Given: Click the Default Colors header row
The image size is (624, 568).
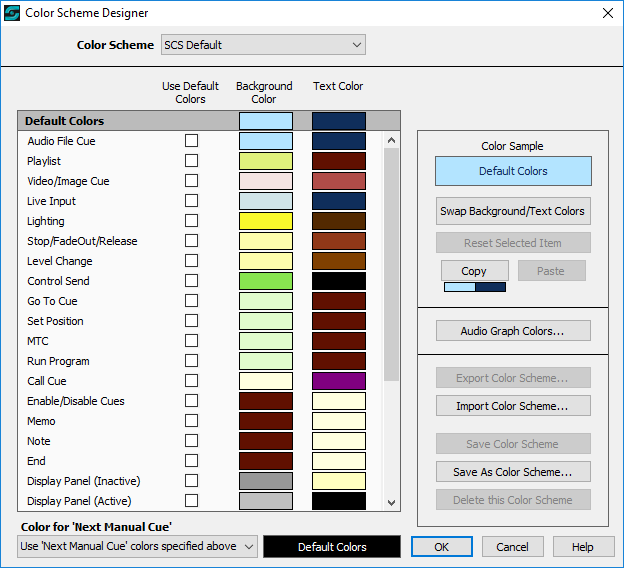Looking at the screenshot, I should pos(209,121).
